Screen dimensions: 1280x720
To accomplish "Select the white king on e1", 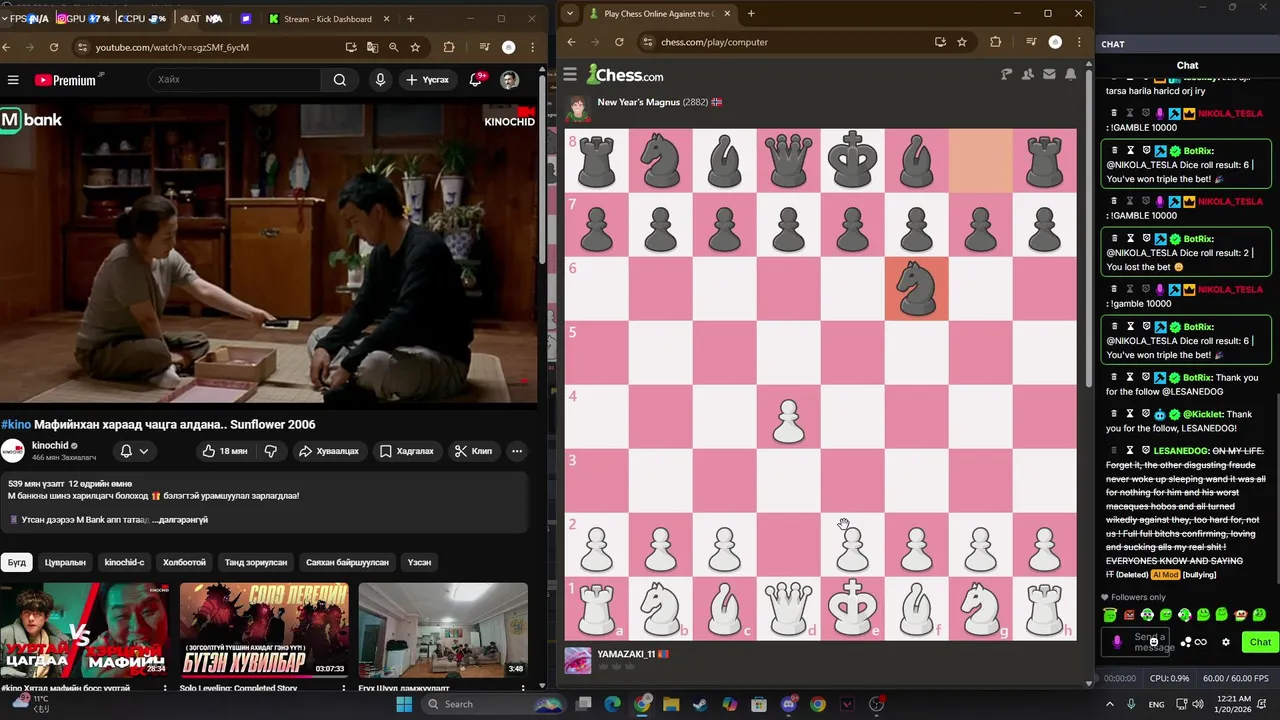I will tap(853, 608).
